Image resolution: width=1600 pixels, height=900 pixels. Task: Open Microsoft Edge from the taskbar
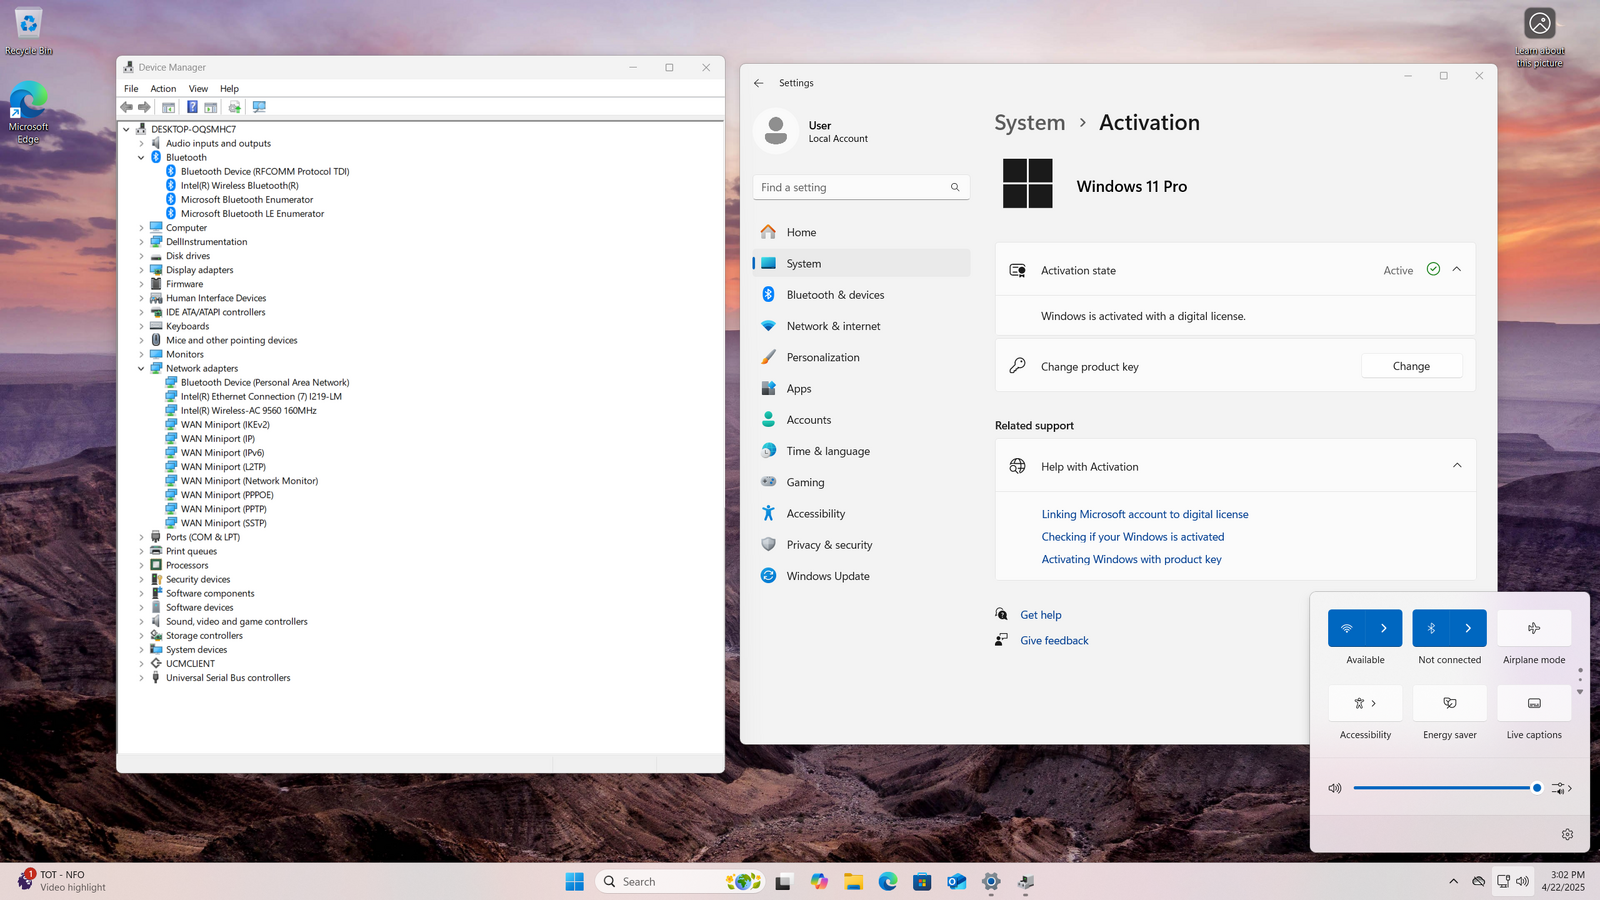[888, 881]
